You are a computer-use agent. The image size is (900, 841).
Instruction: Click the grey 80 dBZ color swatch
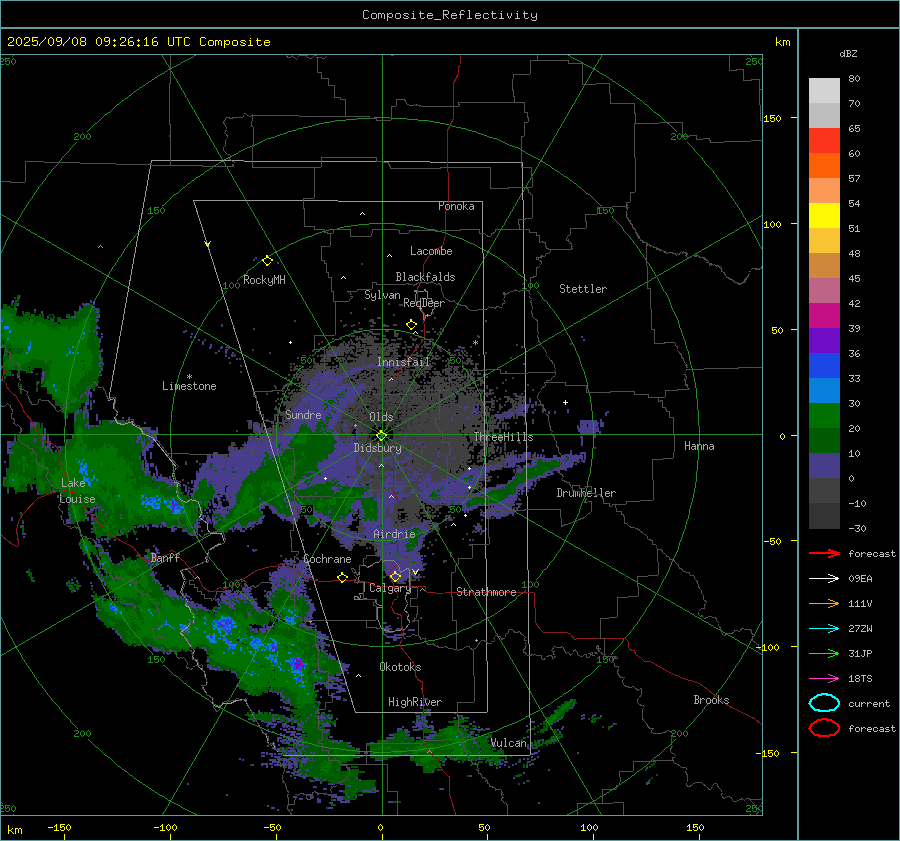point(824,90)
